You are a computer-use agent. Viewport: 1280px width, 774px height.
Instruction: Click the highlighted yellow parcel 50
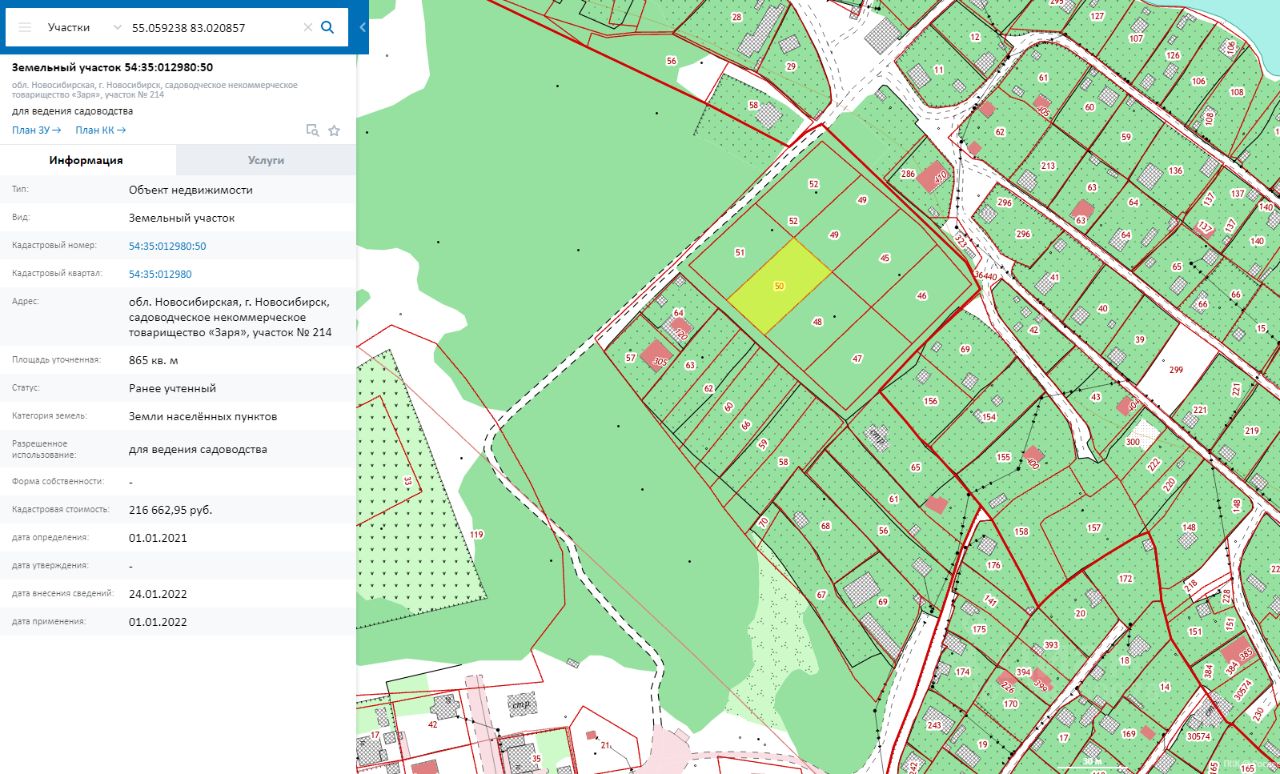[x=779, y=287]
